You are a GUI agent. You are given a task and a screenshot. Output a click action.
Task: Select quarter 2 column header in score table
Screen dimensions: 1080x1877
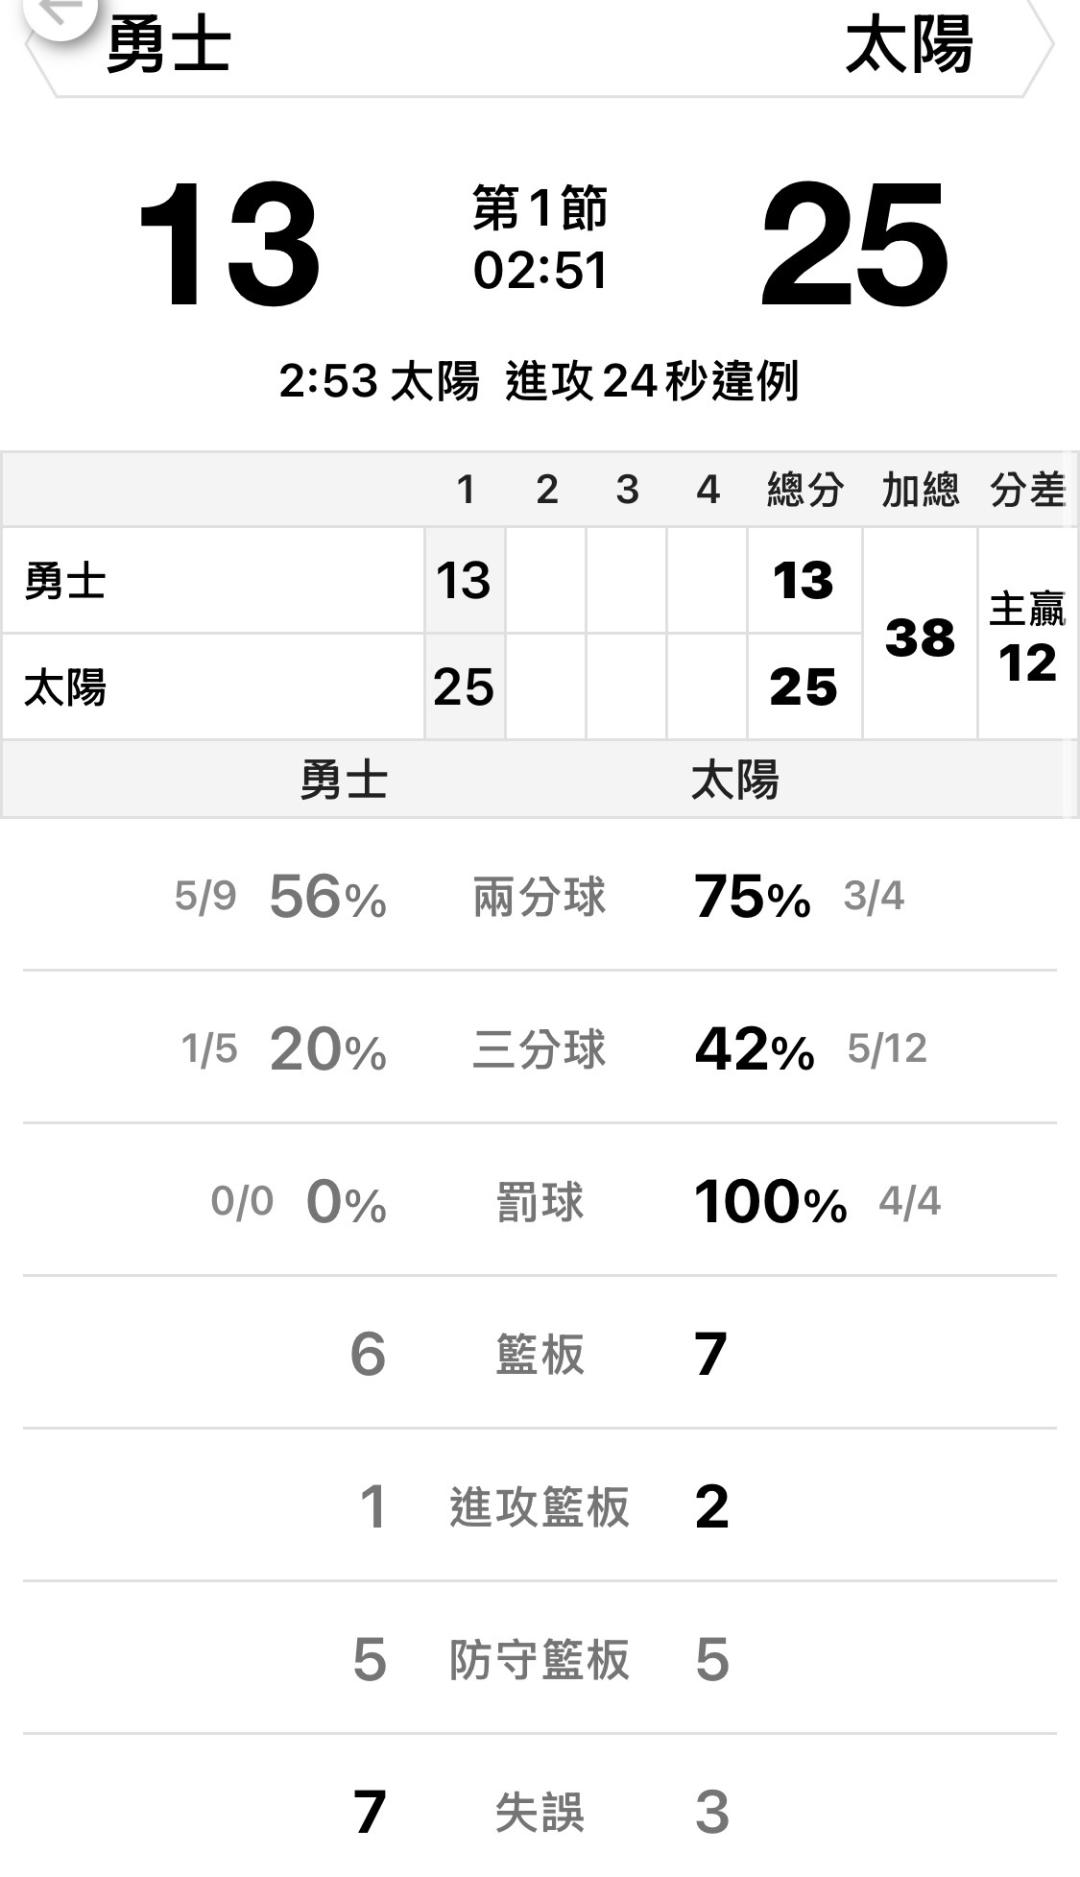pos(546,490)
